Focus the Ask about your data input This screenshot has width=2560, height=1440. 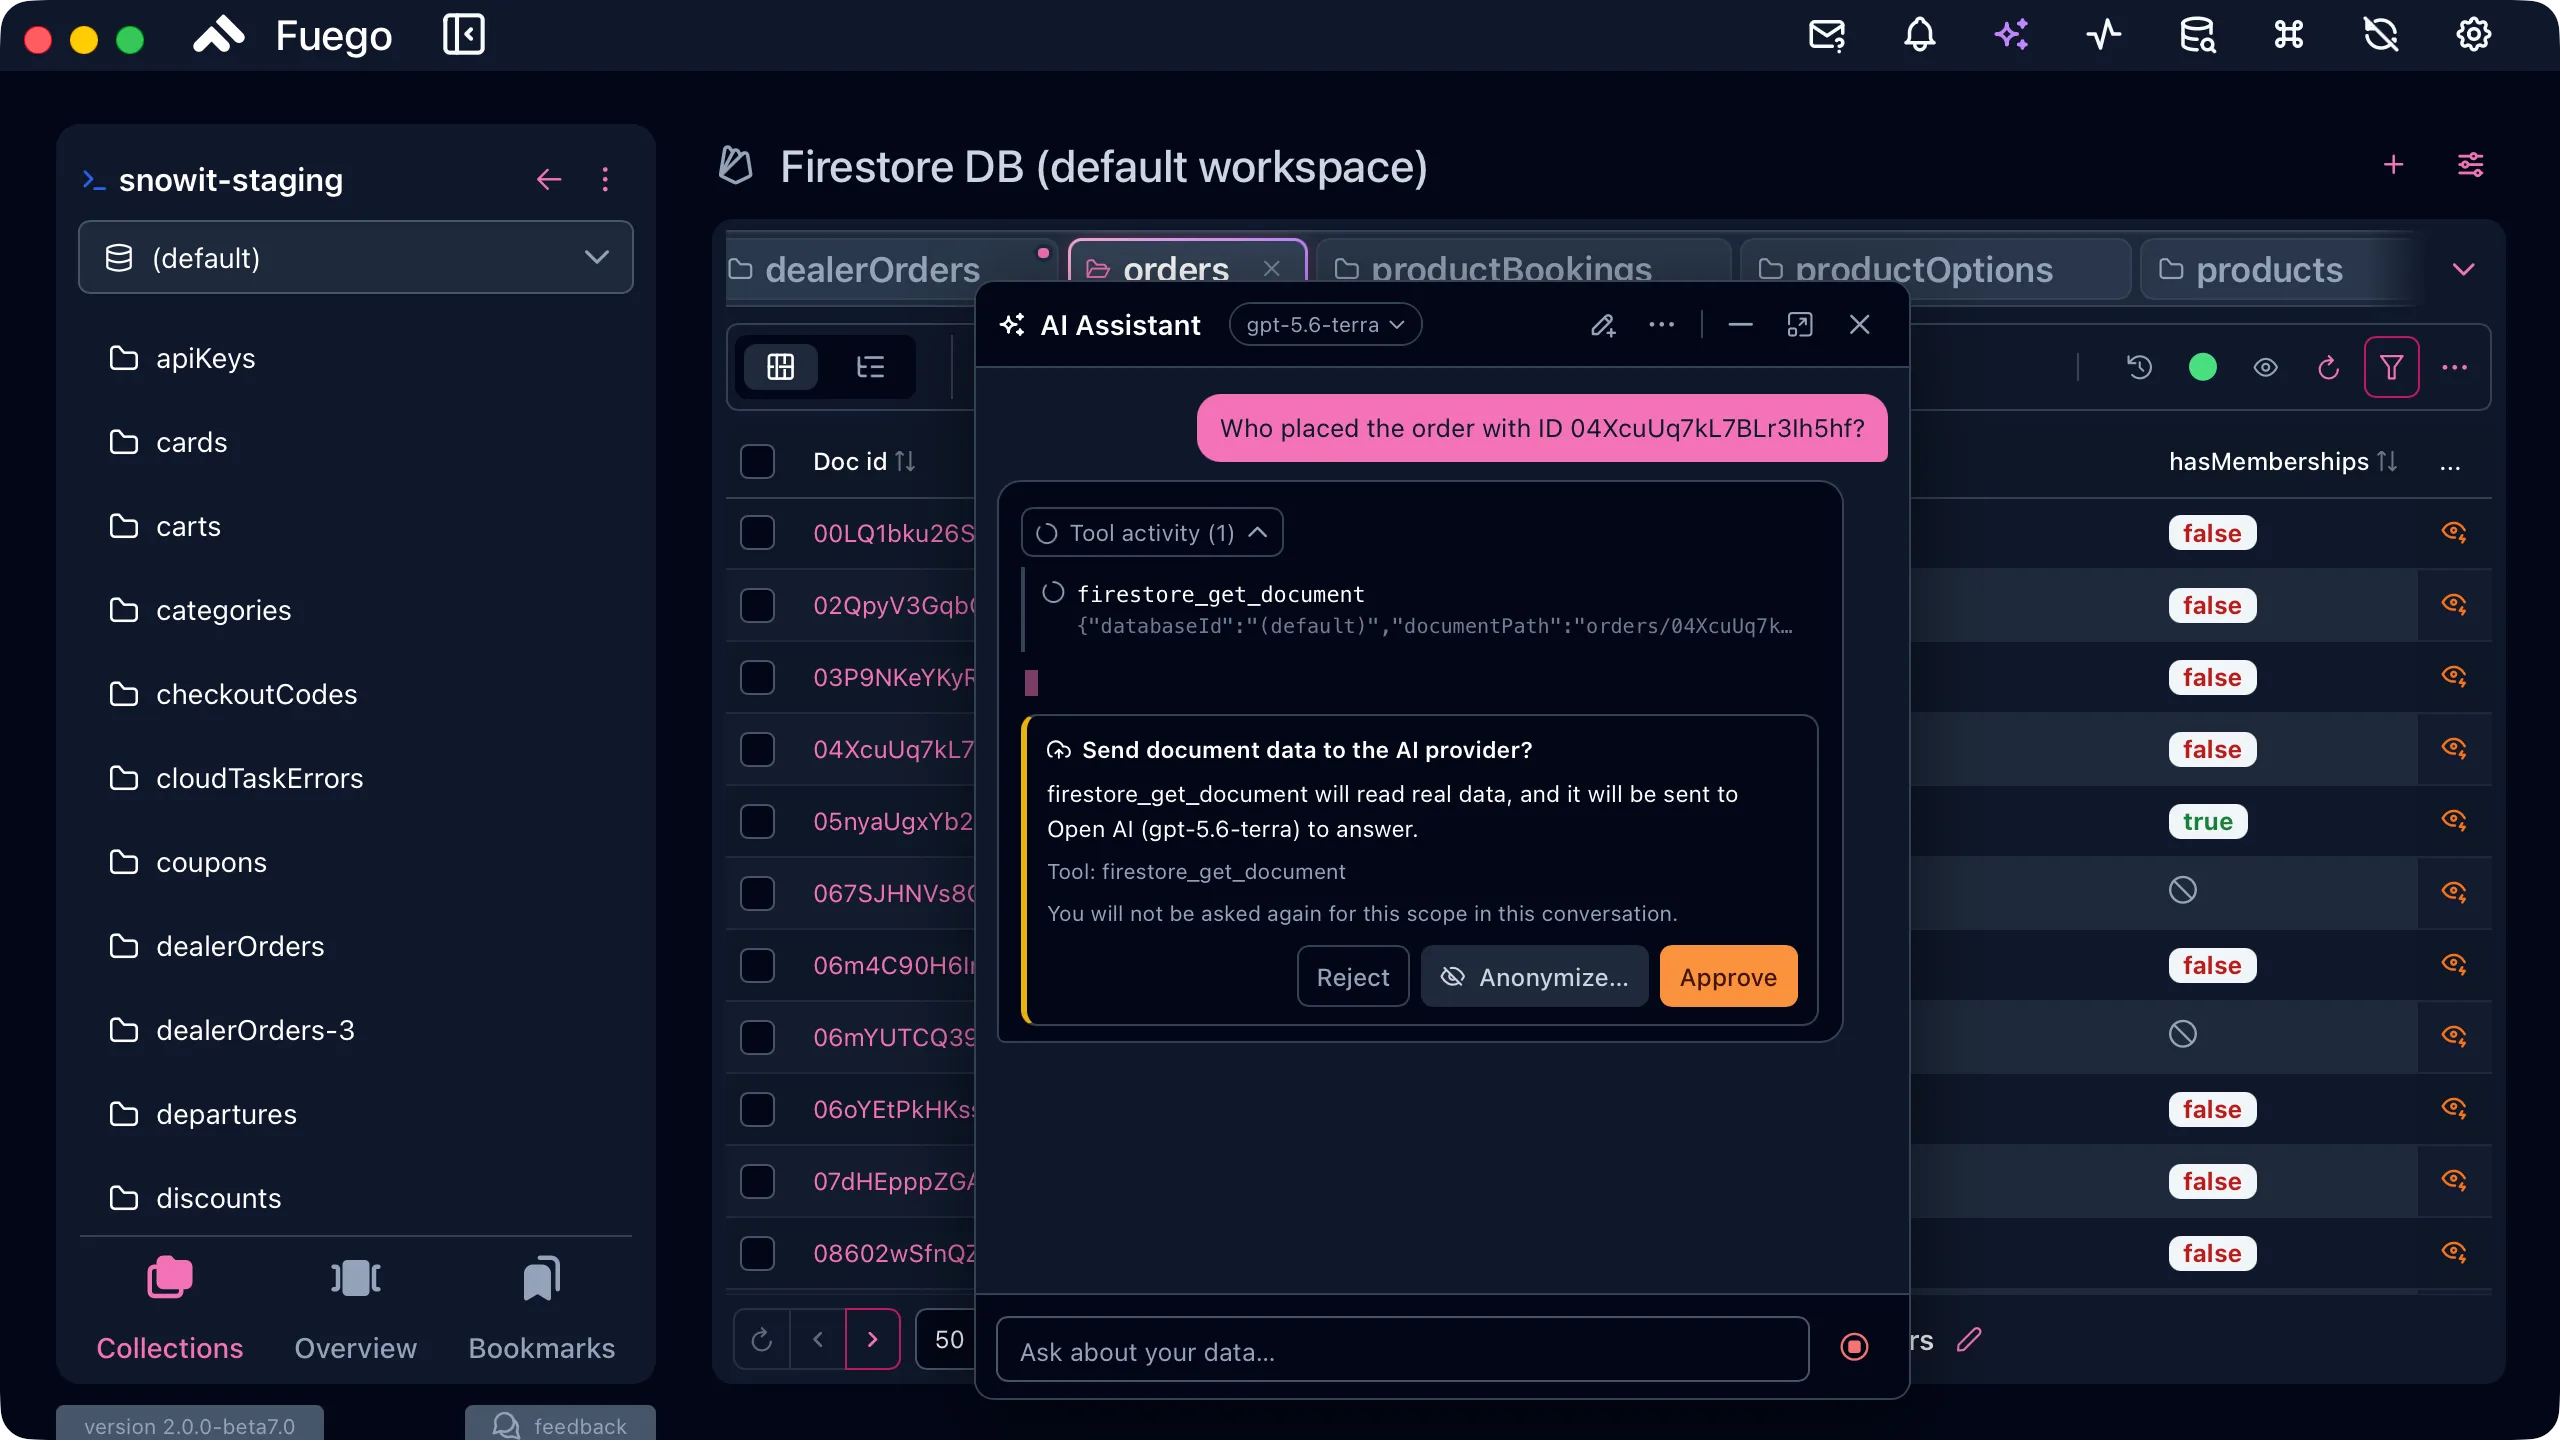click(x=1403, y=1350)
